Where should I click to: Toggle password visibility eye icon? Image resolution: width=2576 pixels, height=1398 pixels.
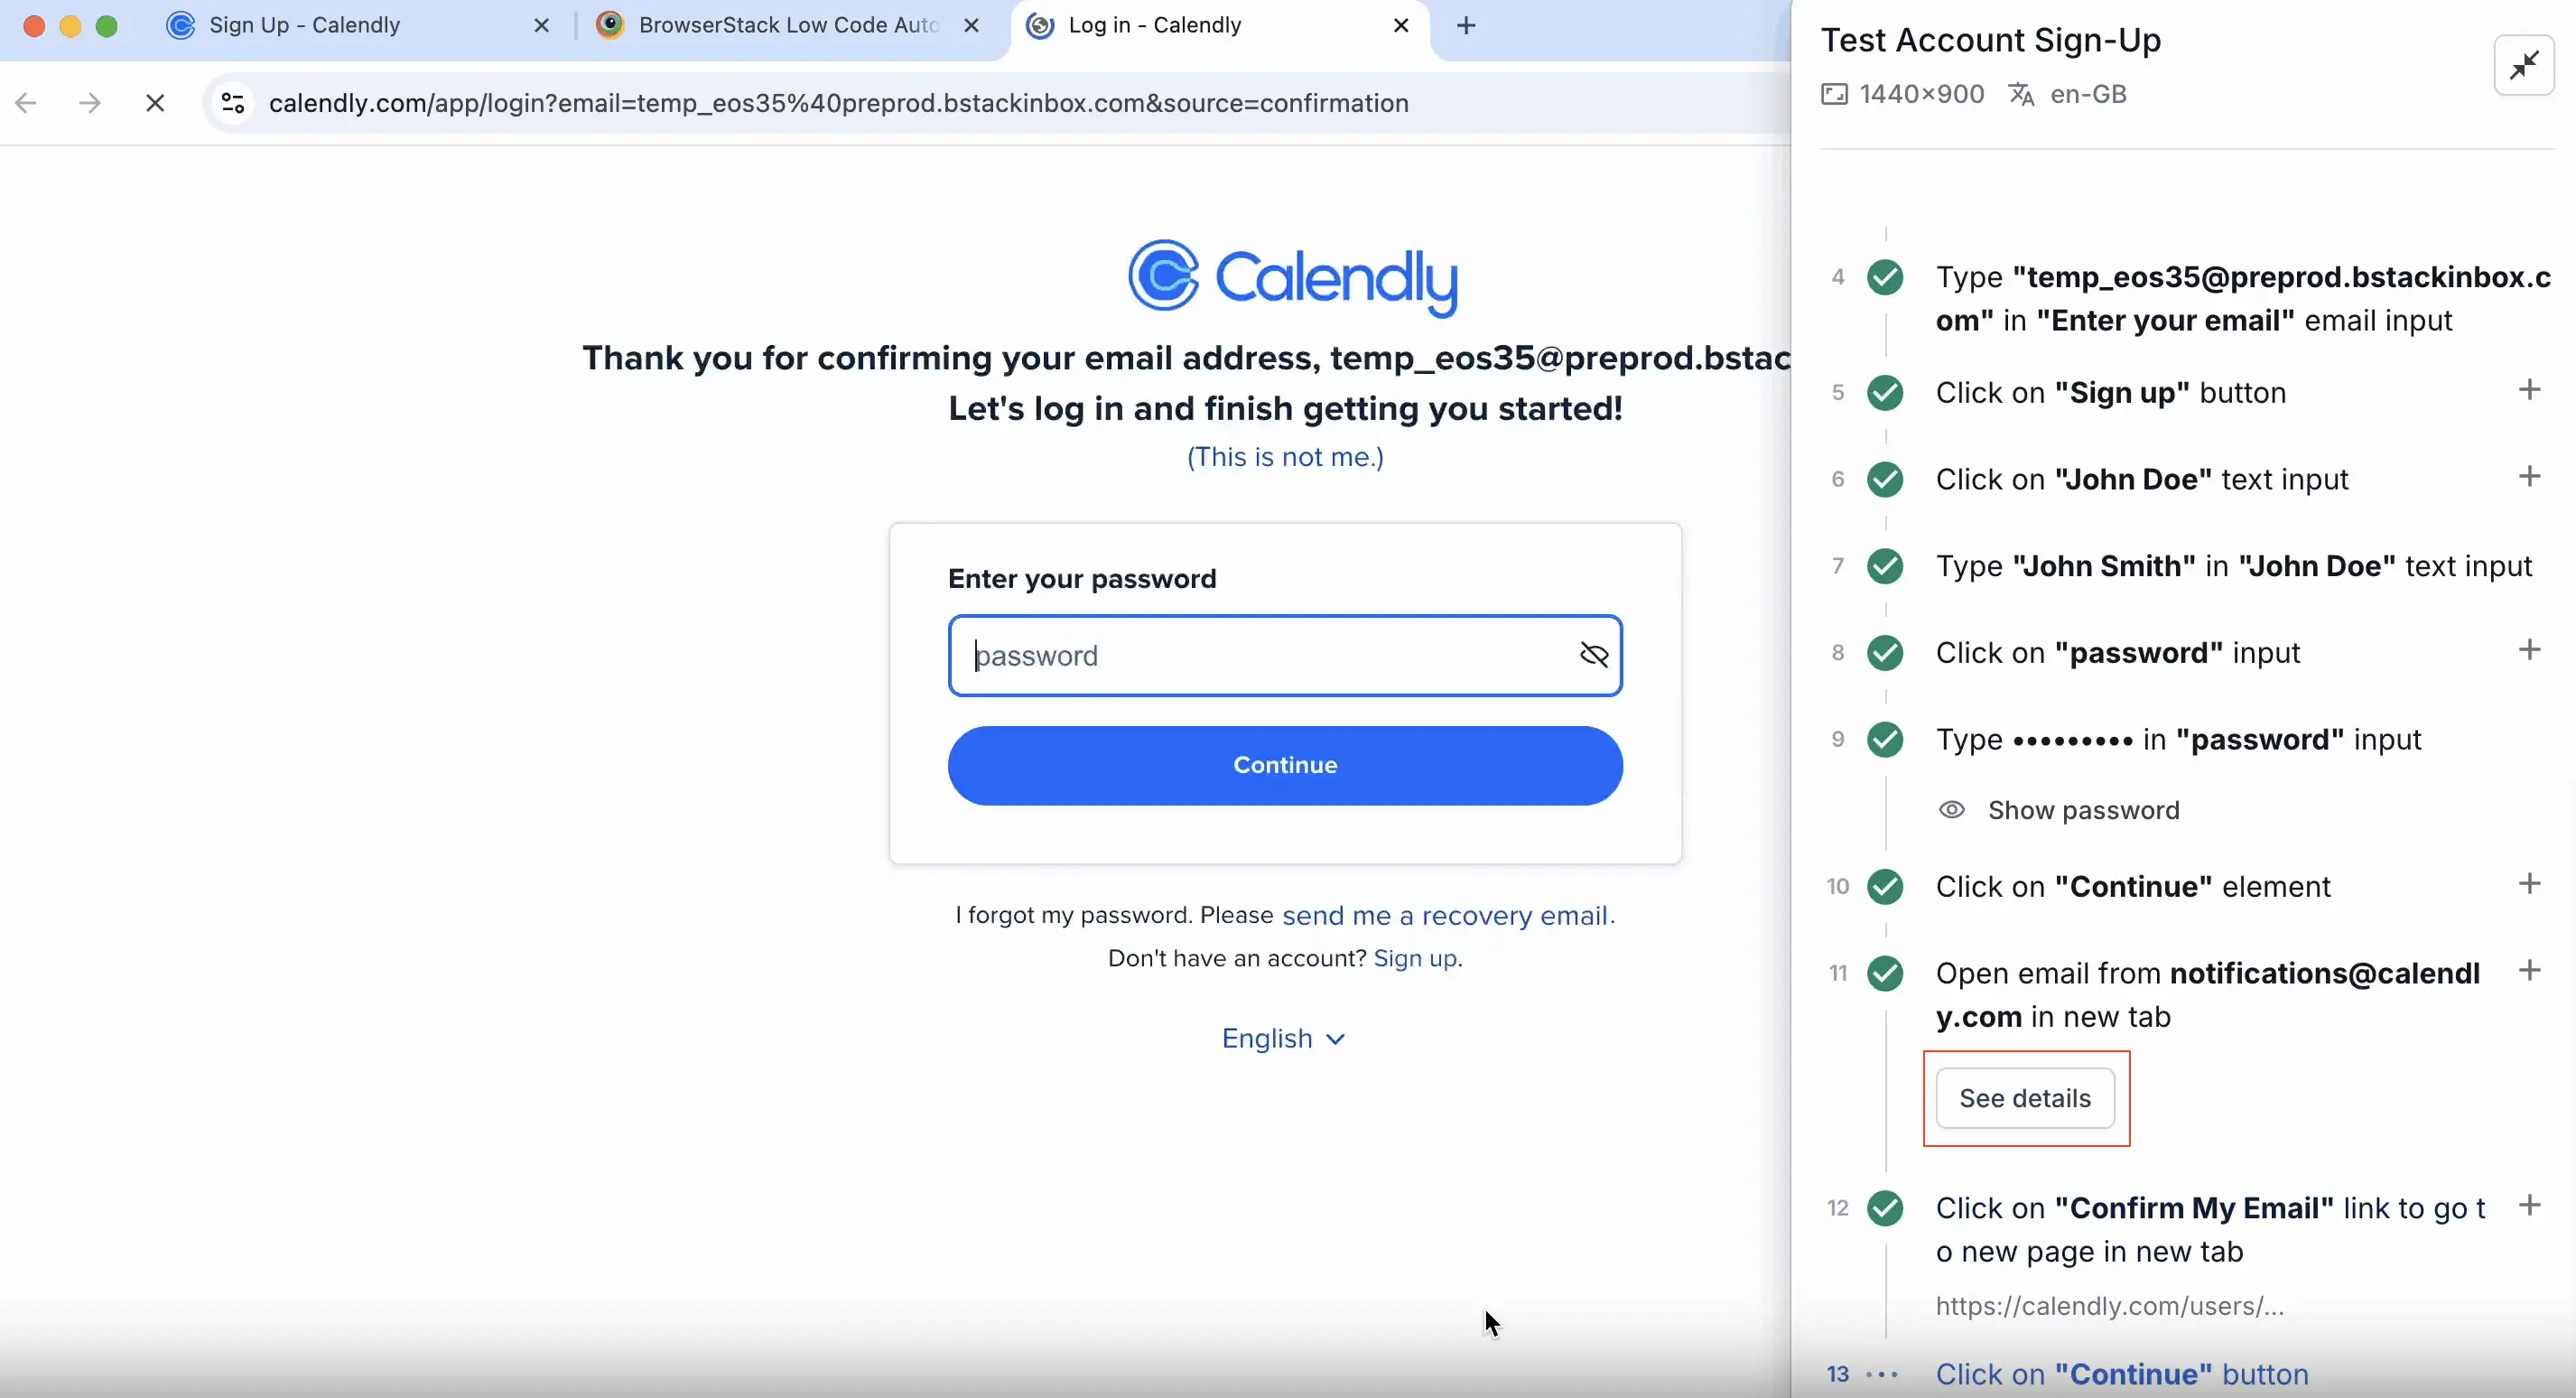pyautogui.click(x=1592, y=654)
